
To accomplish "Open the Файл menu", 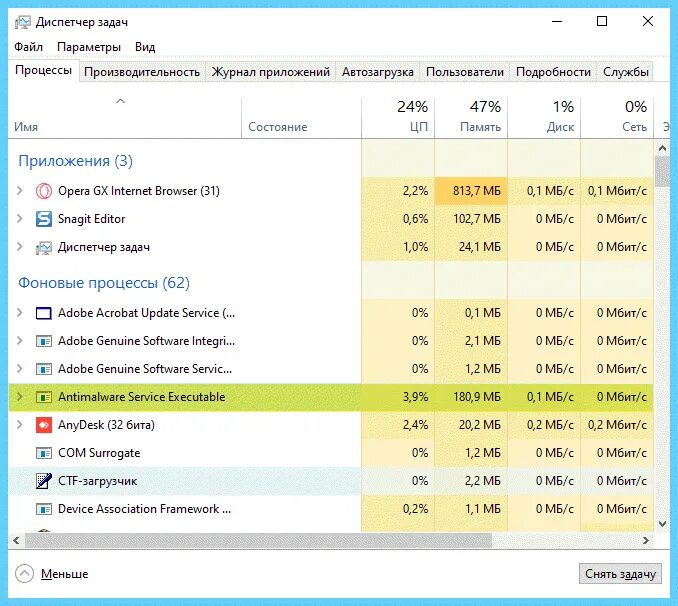I will [x=29, y=47].
